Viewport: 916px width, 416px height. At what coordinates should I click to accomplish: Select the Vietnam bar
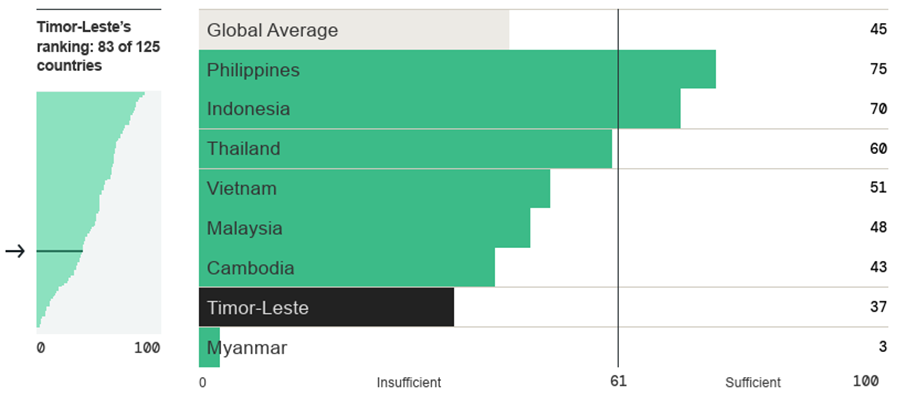pyautogui.click(x=374, y=188)
